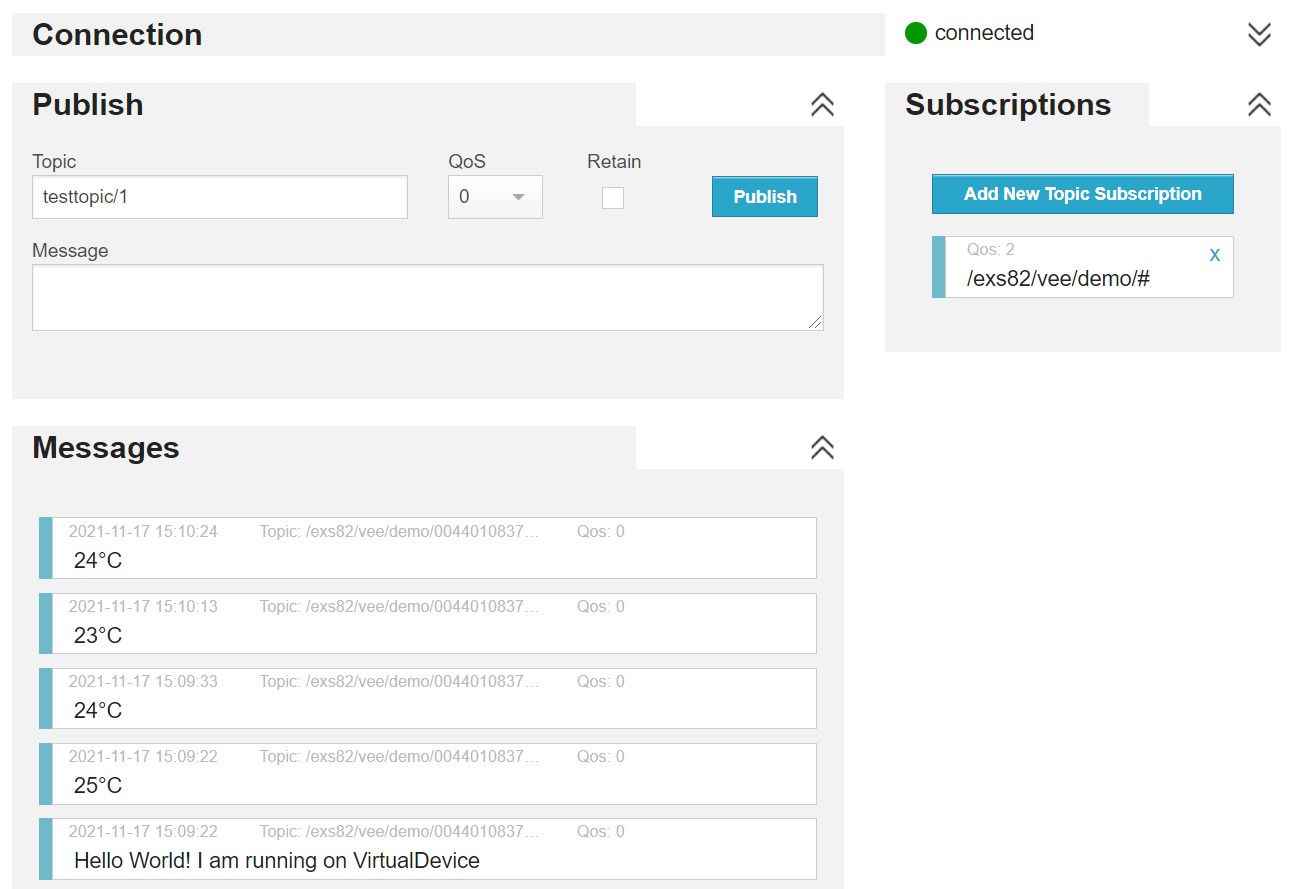Open the QoS dropdown

point(495,197)
